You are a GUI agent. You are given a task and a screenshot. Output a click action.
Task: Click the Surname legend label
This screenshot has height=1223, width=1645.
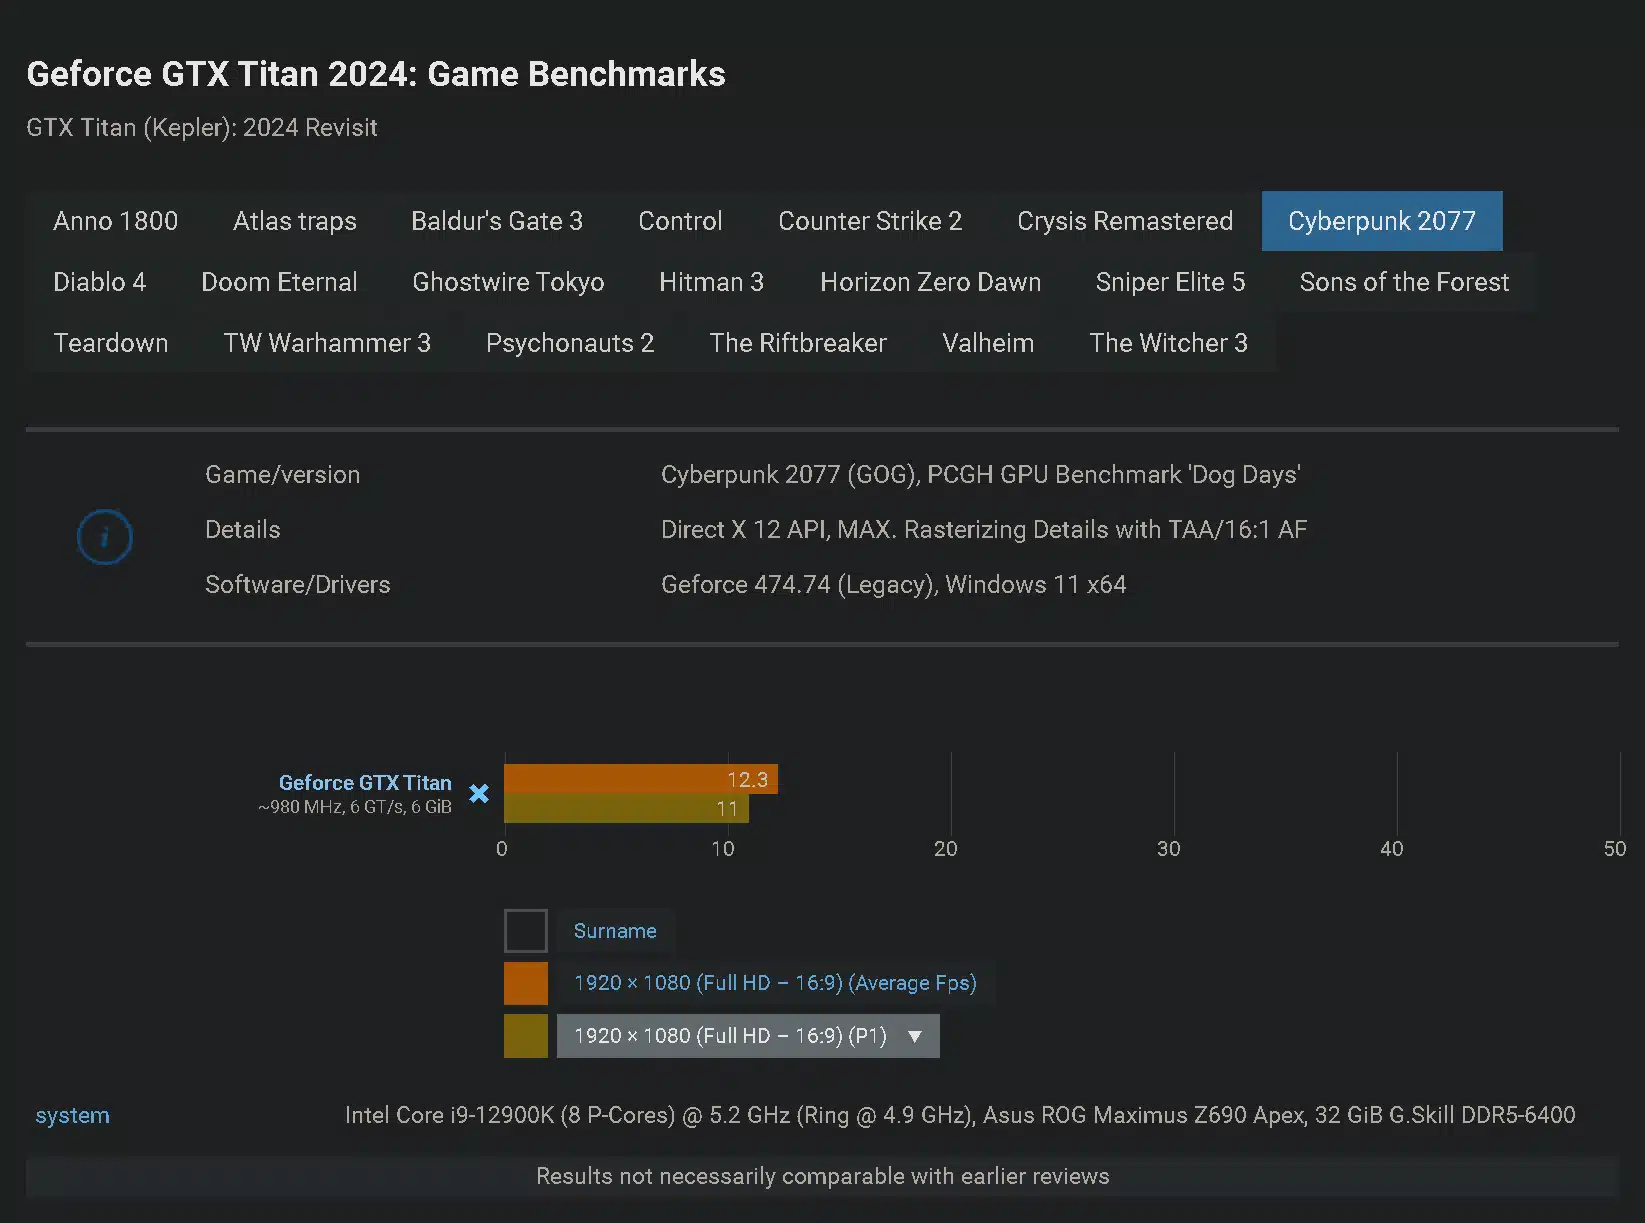(x=615, y=931)
